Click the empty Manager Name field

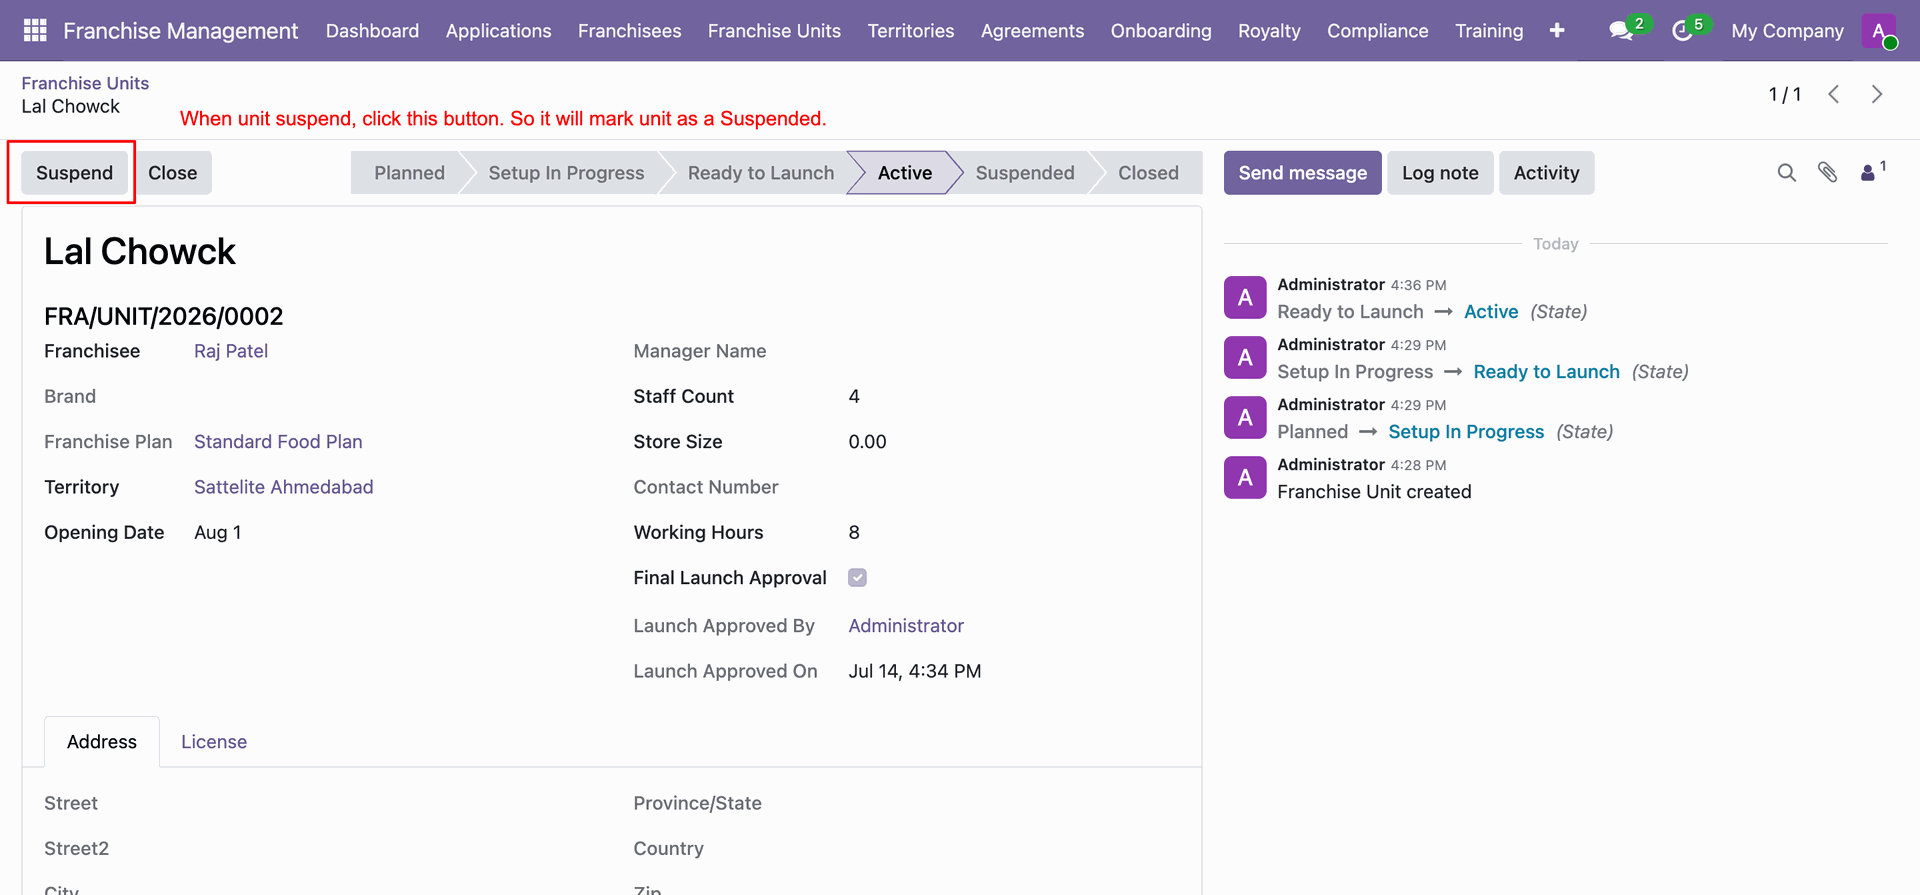(x=1015, y=351)
